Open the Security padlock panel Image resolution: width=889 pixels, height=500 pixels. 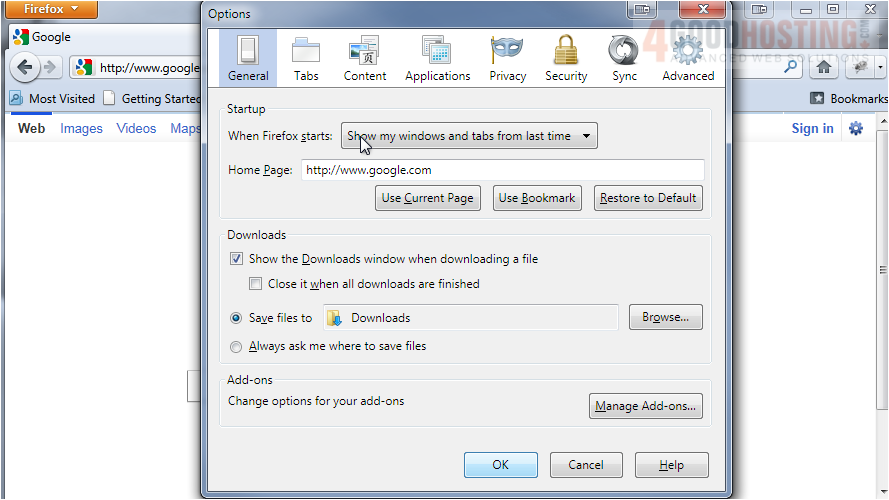566,59
